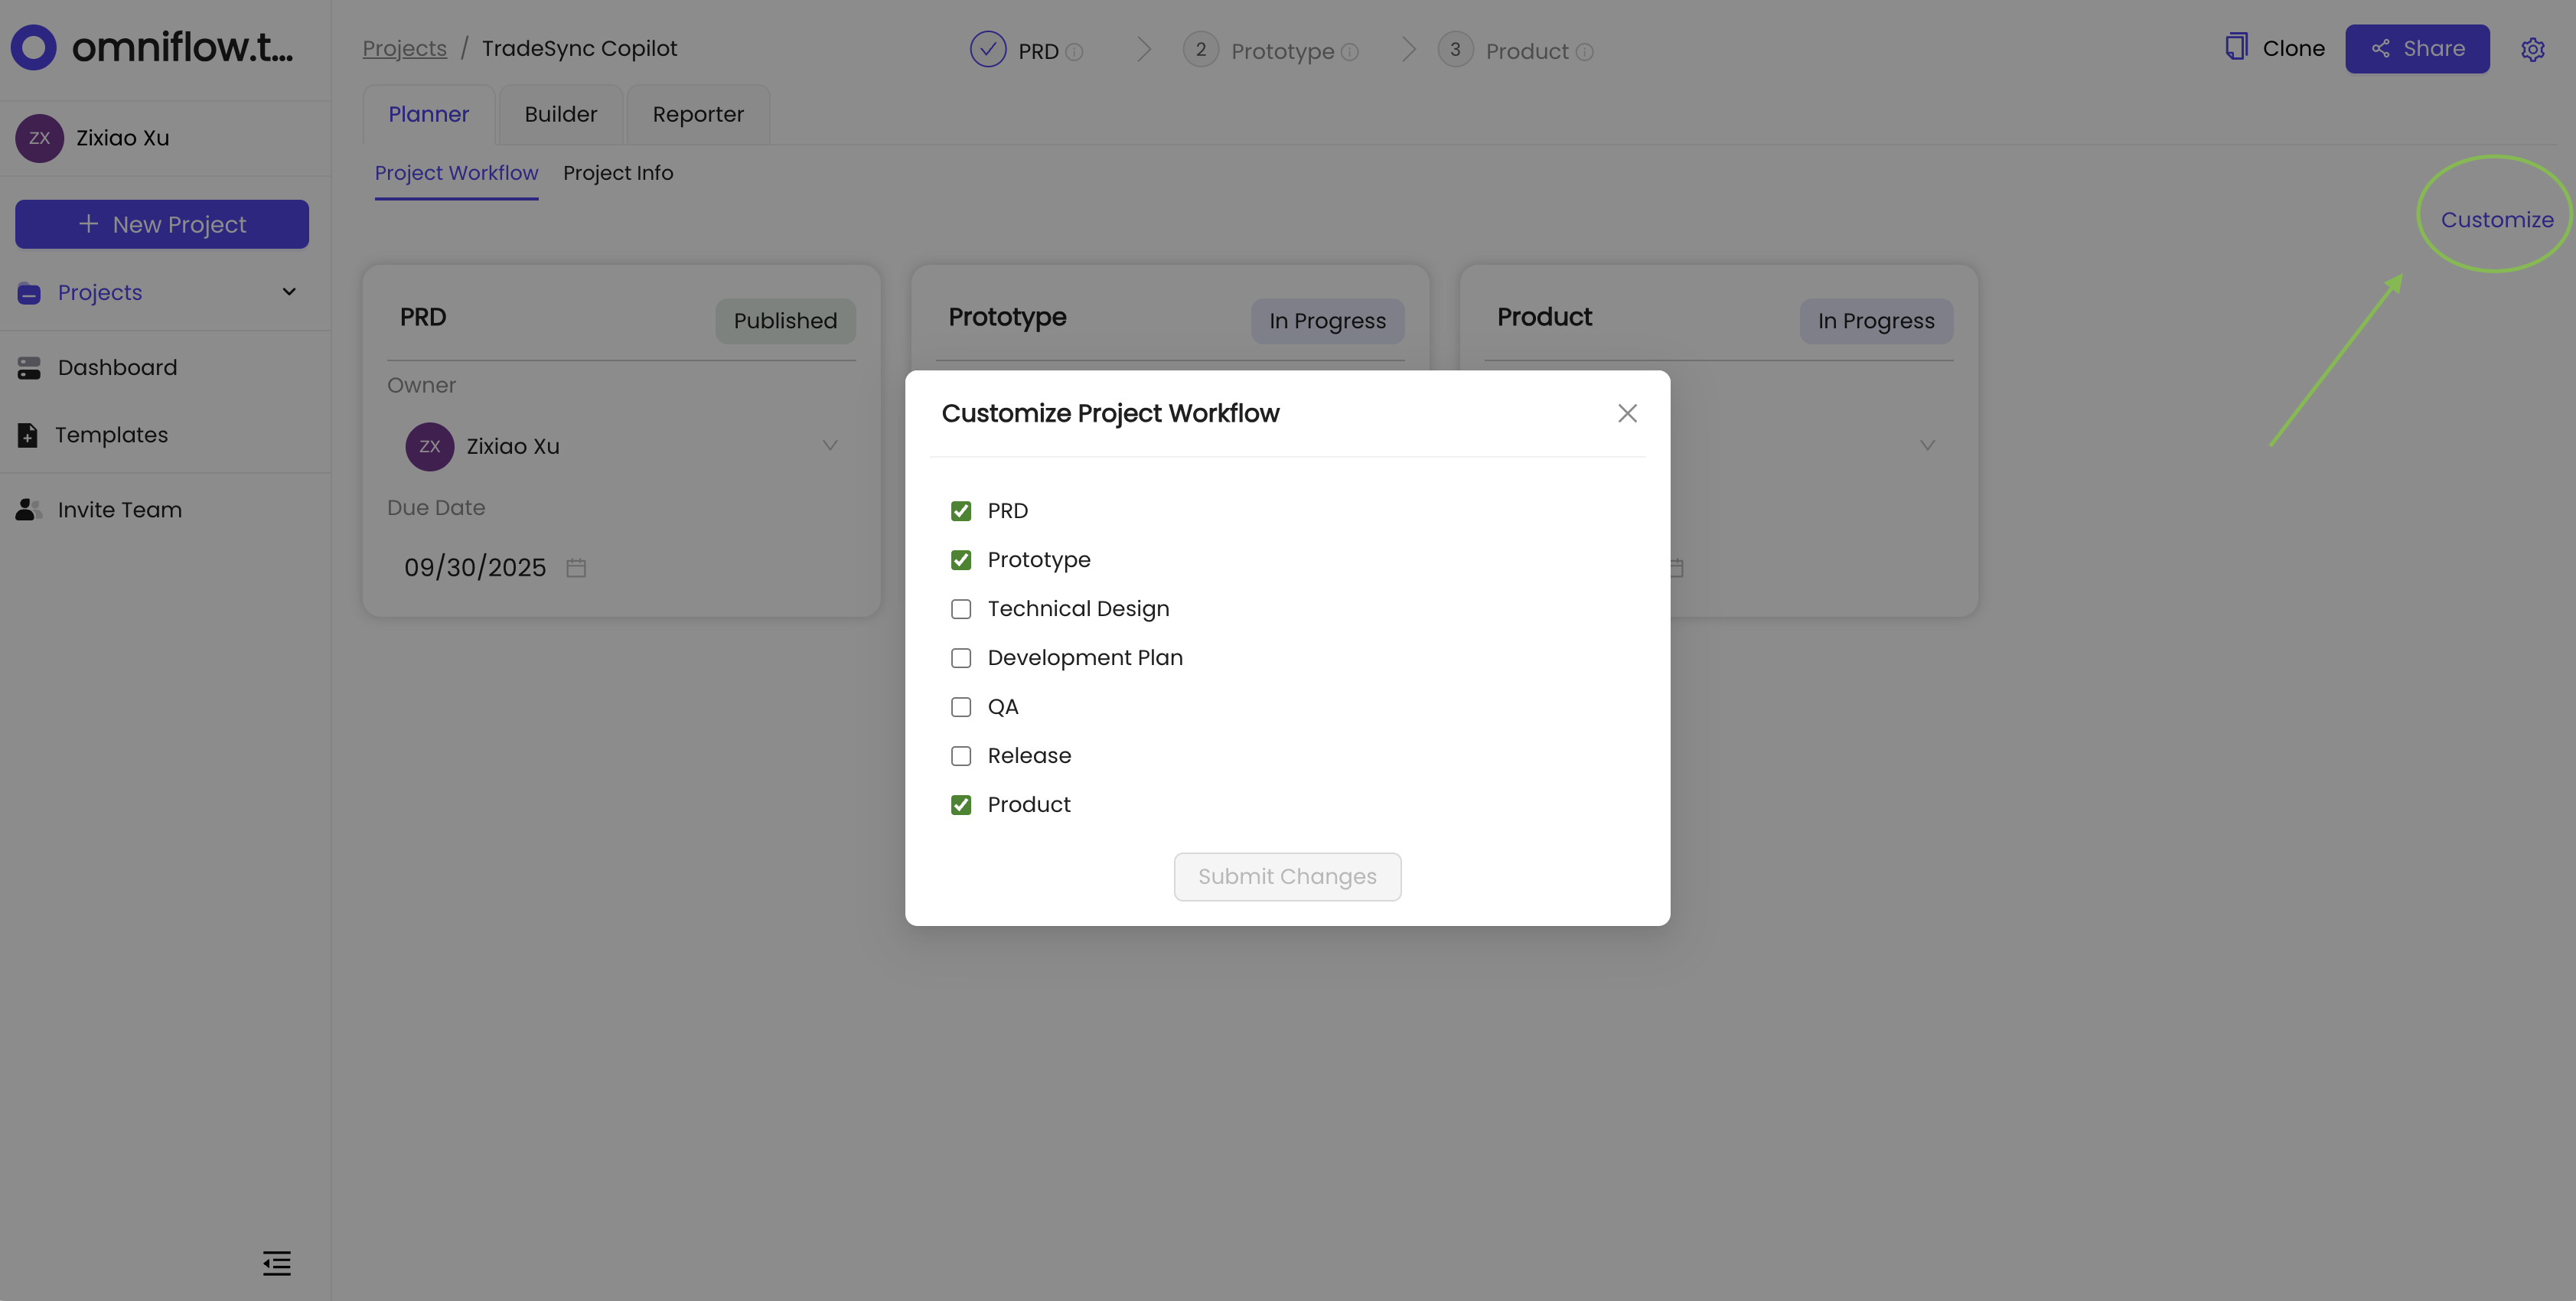Viewport: 2576px width, 1301px height.
Task: Uncheck the Prototype checkbox
Action: pos(961,559)
